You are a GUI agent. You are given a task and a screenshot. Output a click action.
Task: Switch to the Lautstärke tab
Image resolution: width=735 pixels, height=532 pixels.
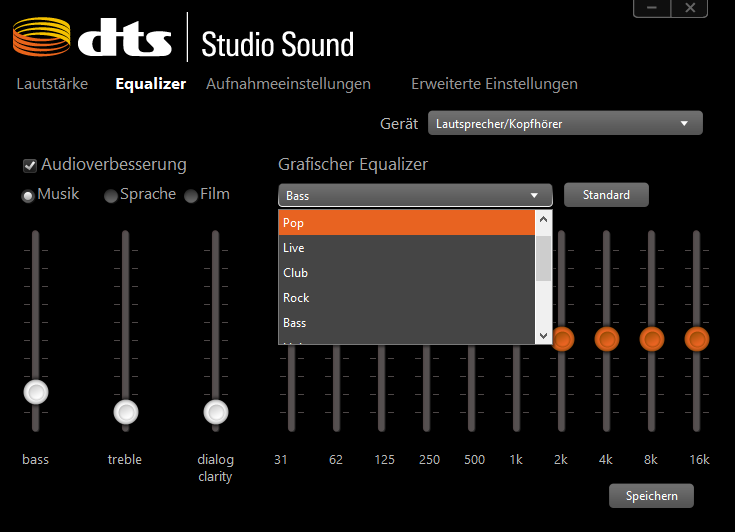coord(52,84)
